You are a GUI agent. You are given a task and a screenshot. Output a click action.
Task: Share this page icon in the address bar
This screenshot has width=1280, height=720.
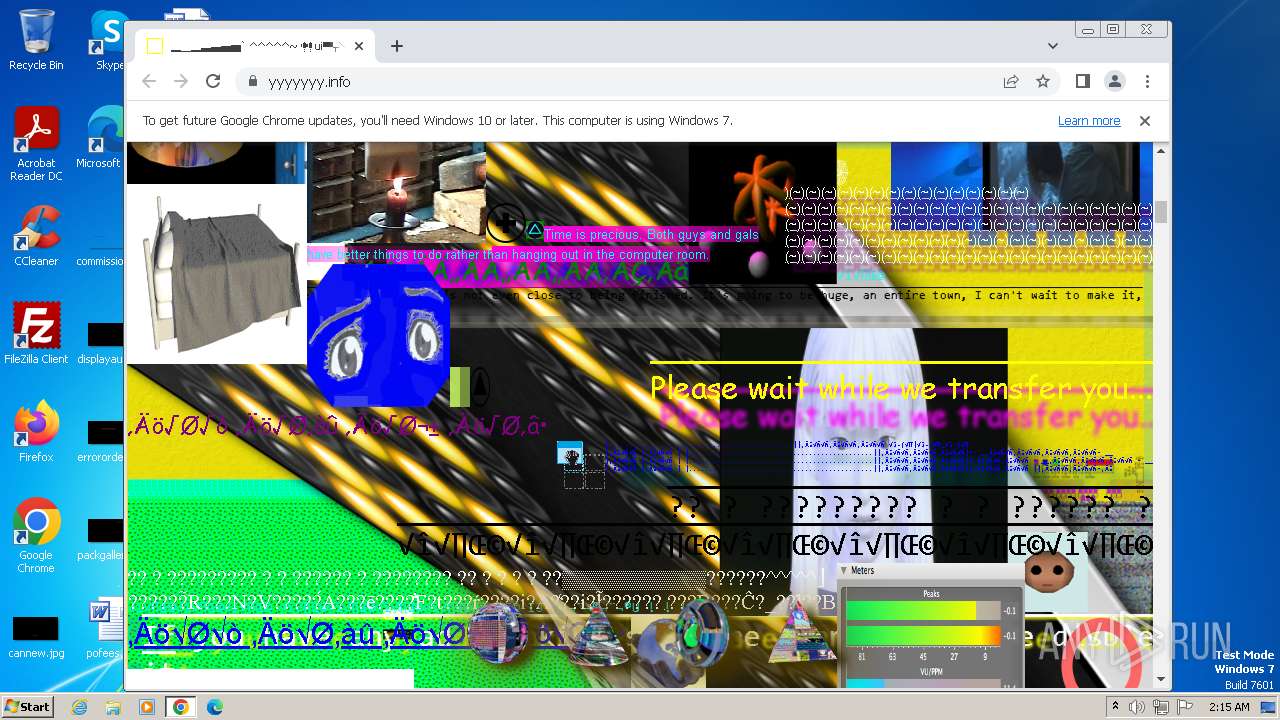[x=1011, y=81]
